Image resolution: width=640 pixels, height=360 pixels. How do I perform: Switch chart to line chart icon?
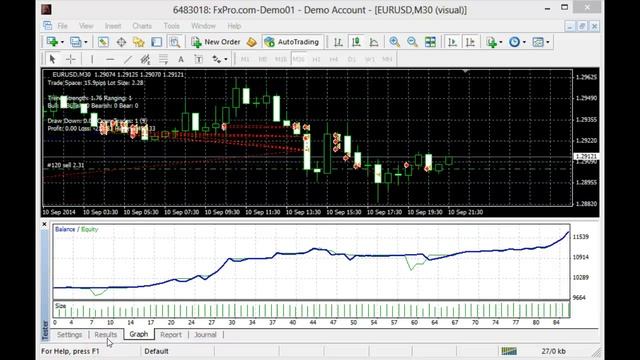pyautogui.click(x=374, y=42)
